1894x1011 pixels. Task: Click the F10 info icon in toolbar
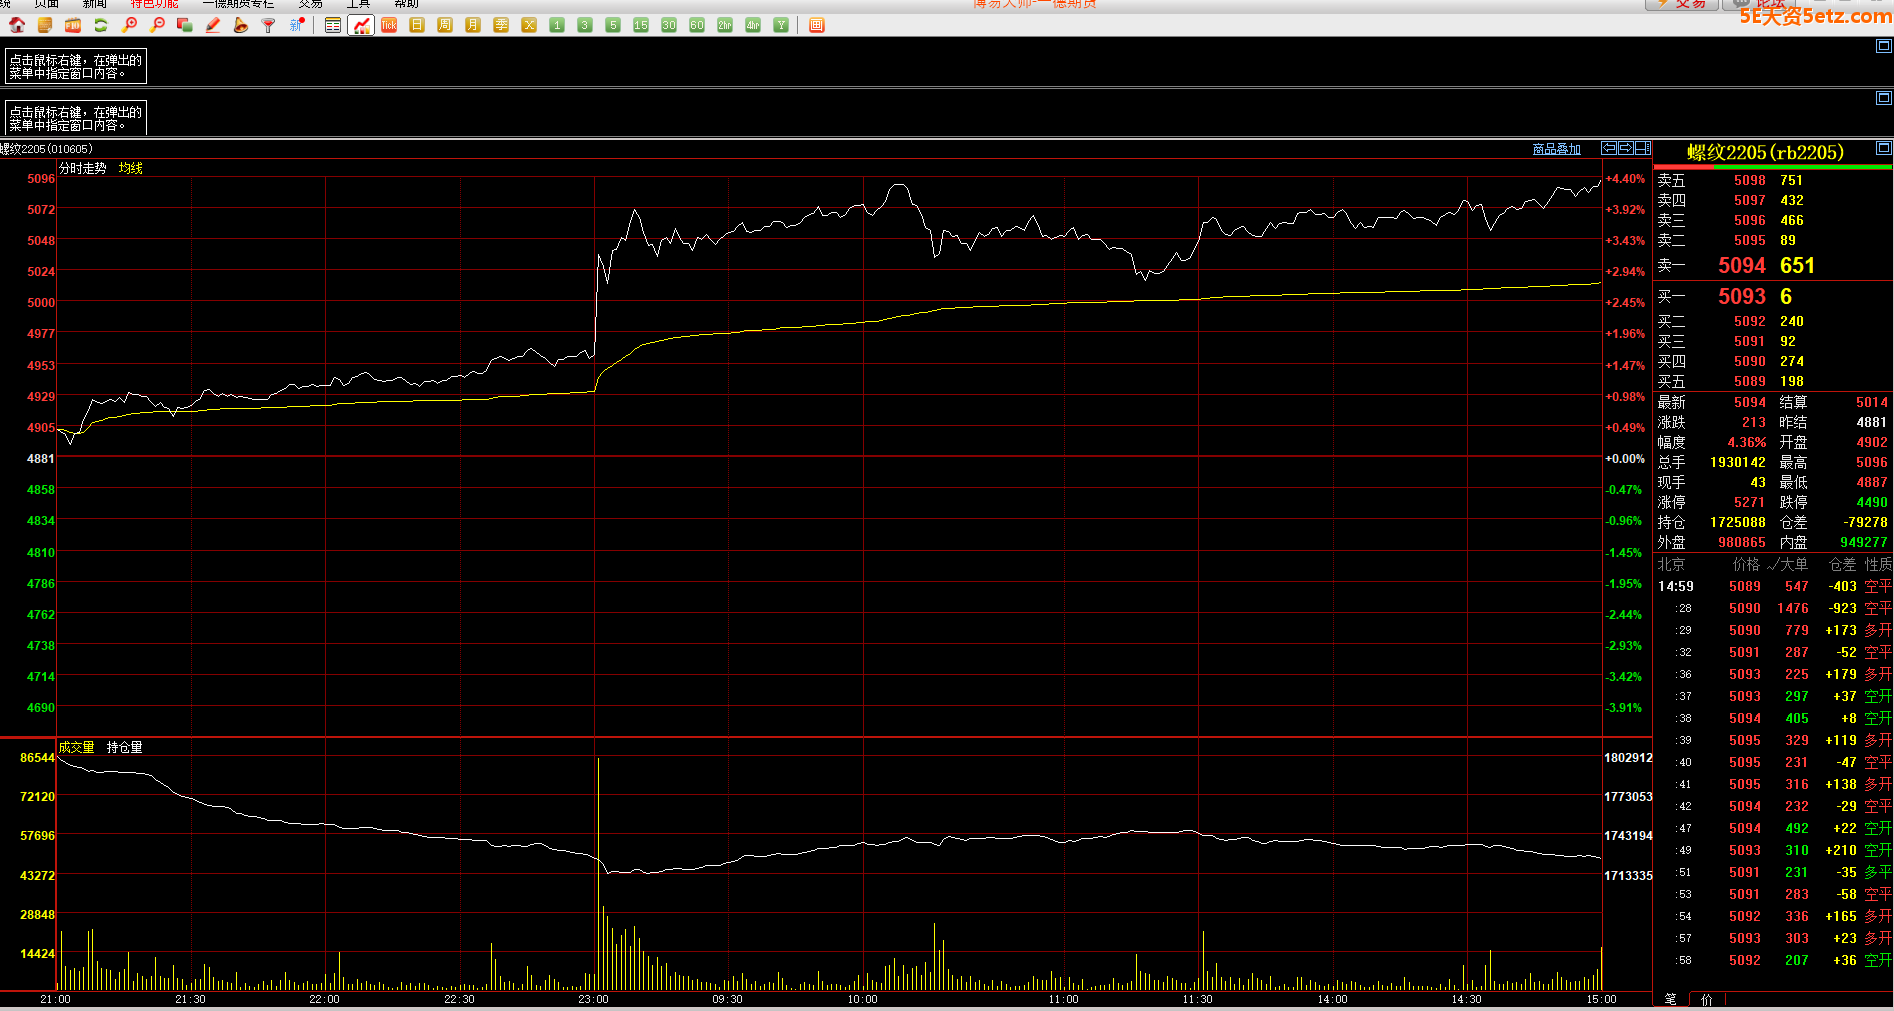point(73,25)
